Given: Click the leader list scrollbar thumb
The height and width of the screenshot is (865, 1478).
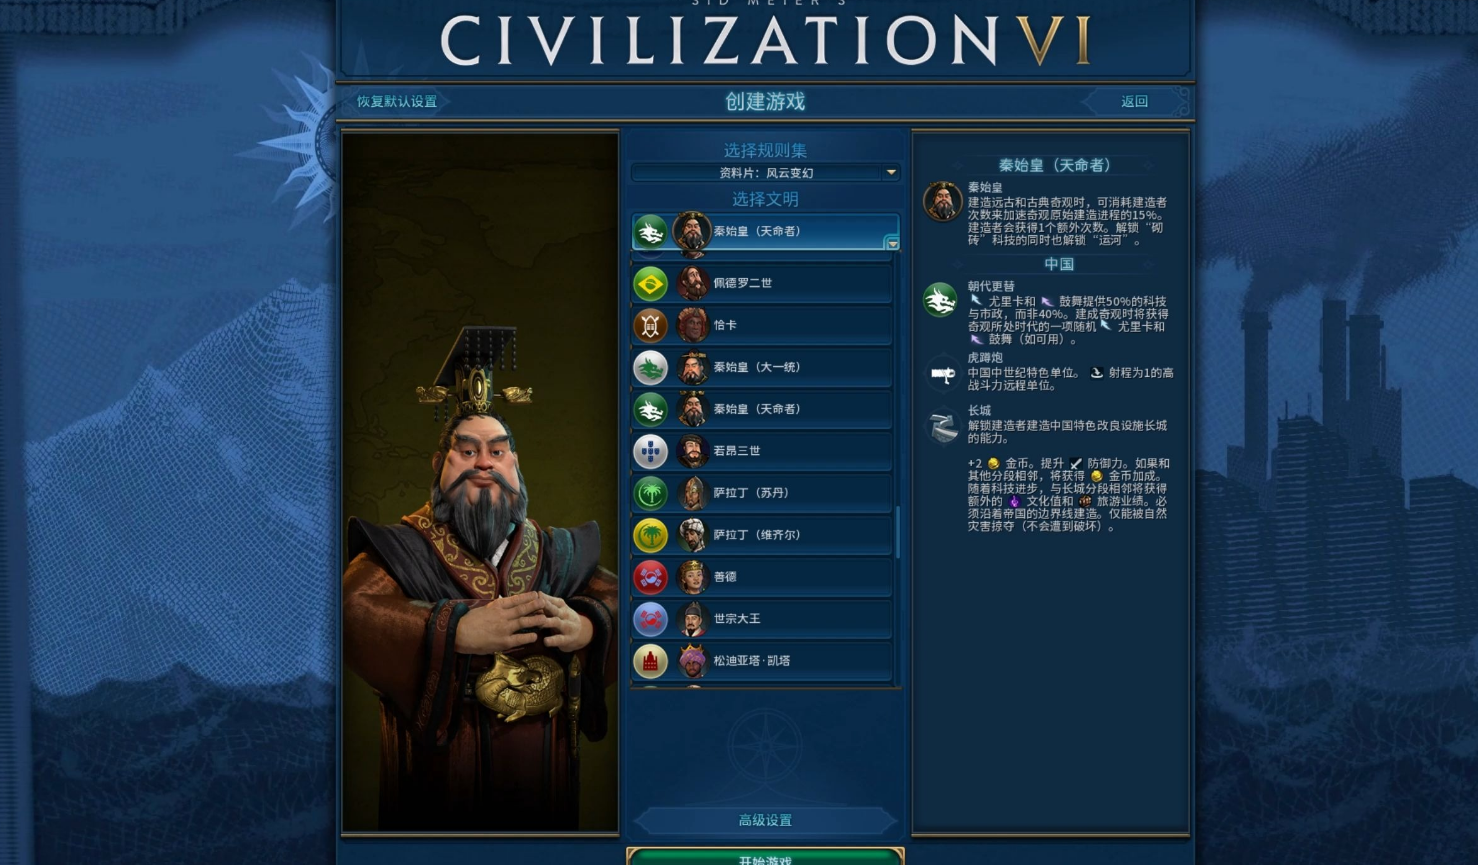Looking at the screenshot, I should coord(897,532).
